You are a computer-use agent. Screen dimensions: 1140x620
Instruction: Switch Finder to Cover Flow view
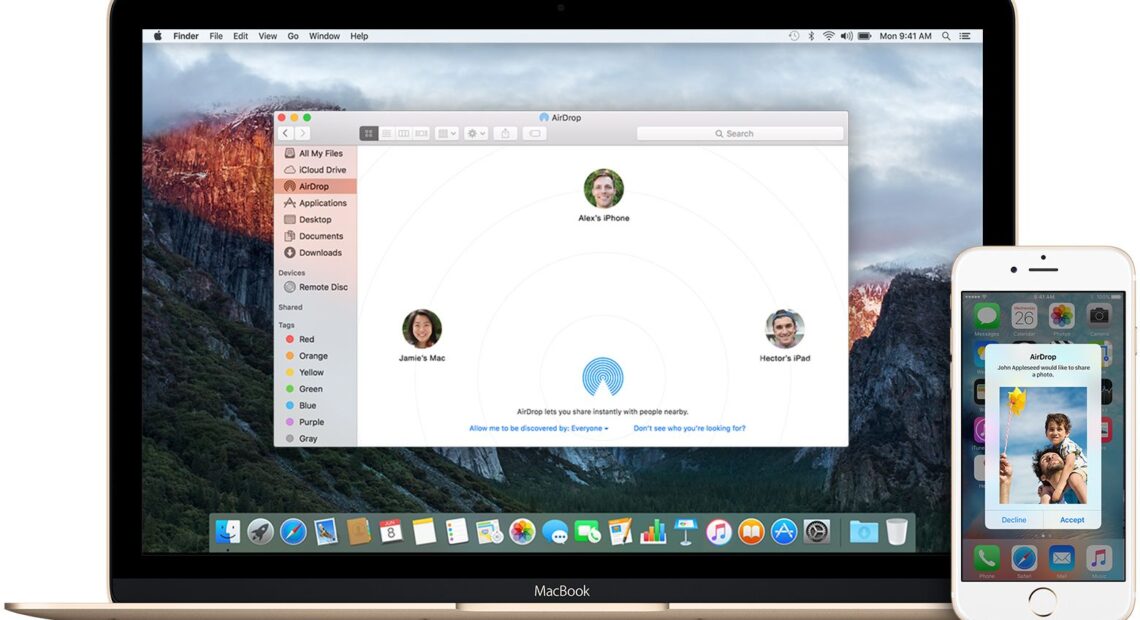click(x=421, y=134)
